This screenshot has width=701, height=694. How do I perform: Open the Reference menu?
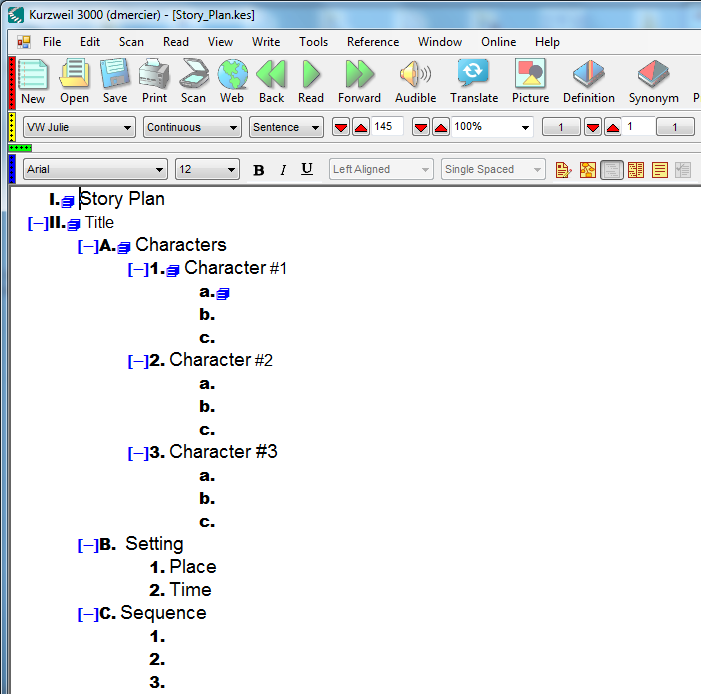pos(372,42)
